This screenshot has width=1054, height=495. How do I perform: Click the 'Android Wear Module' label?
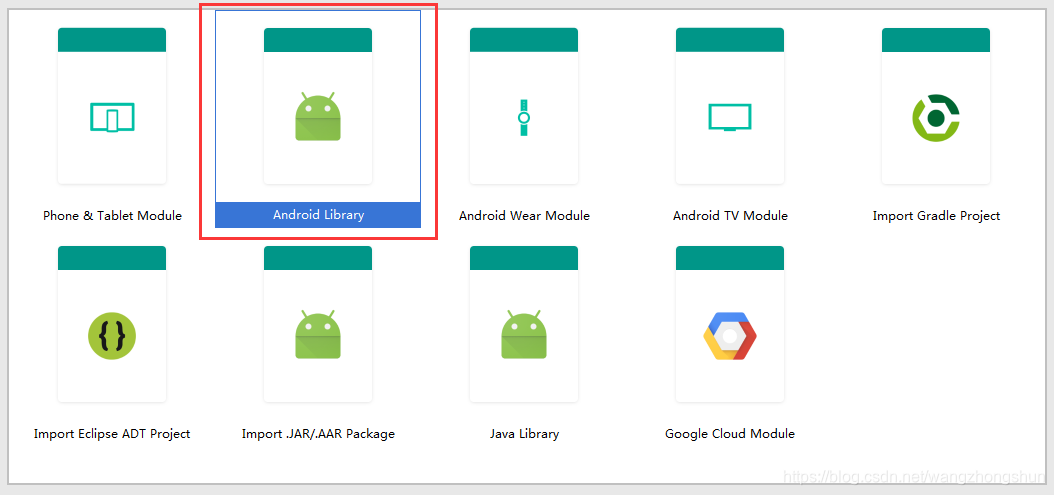tap(524, 216)
